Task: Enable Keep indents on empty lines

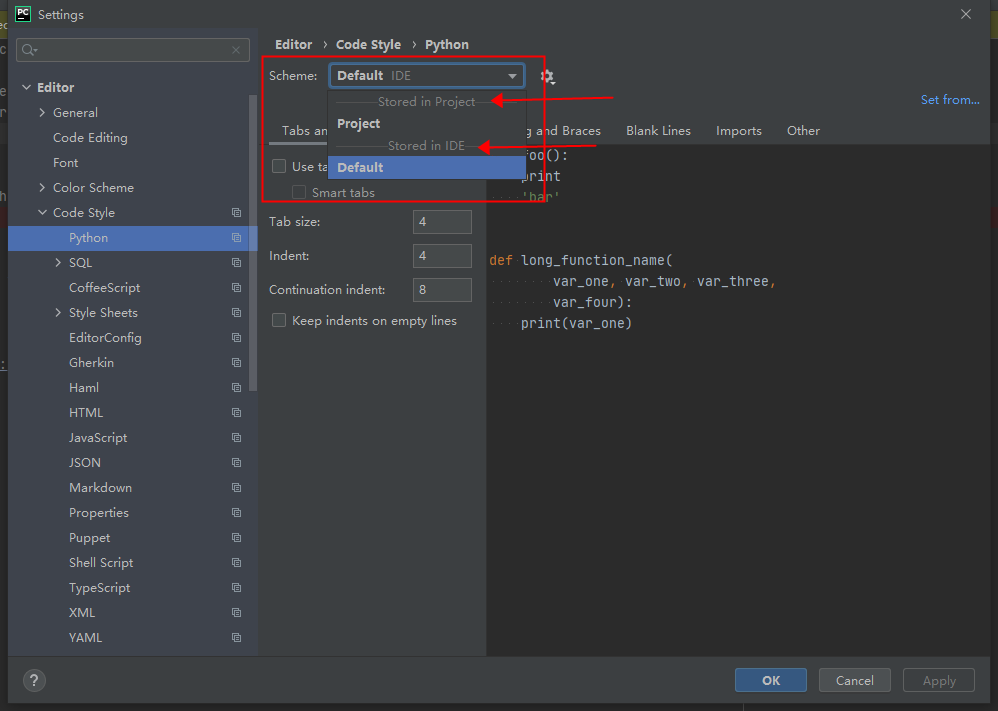Action: click(280, 321)
